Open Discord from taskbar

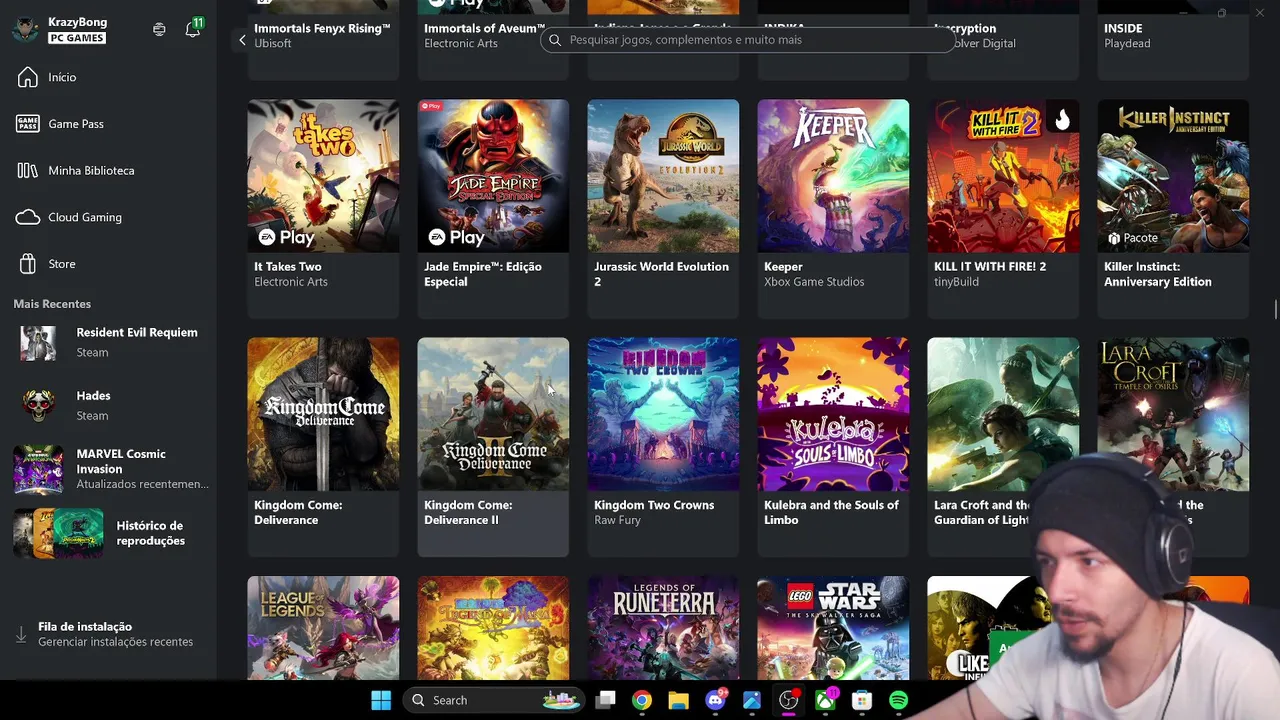[x=715, y=700]
